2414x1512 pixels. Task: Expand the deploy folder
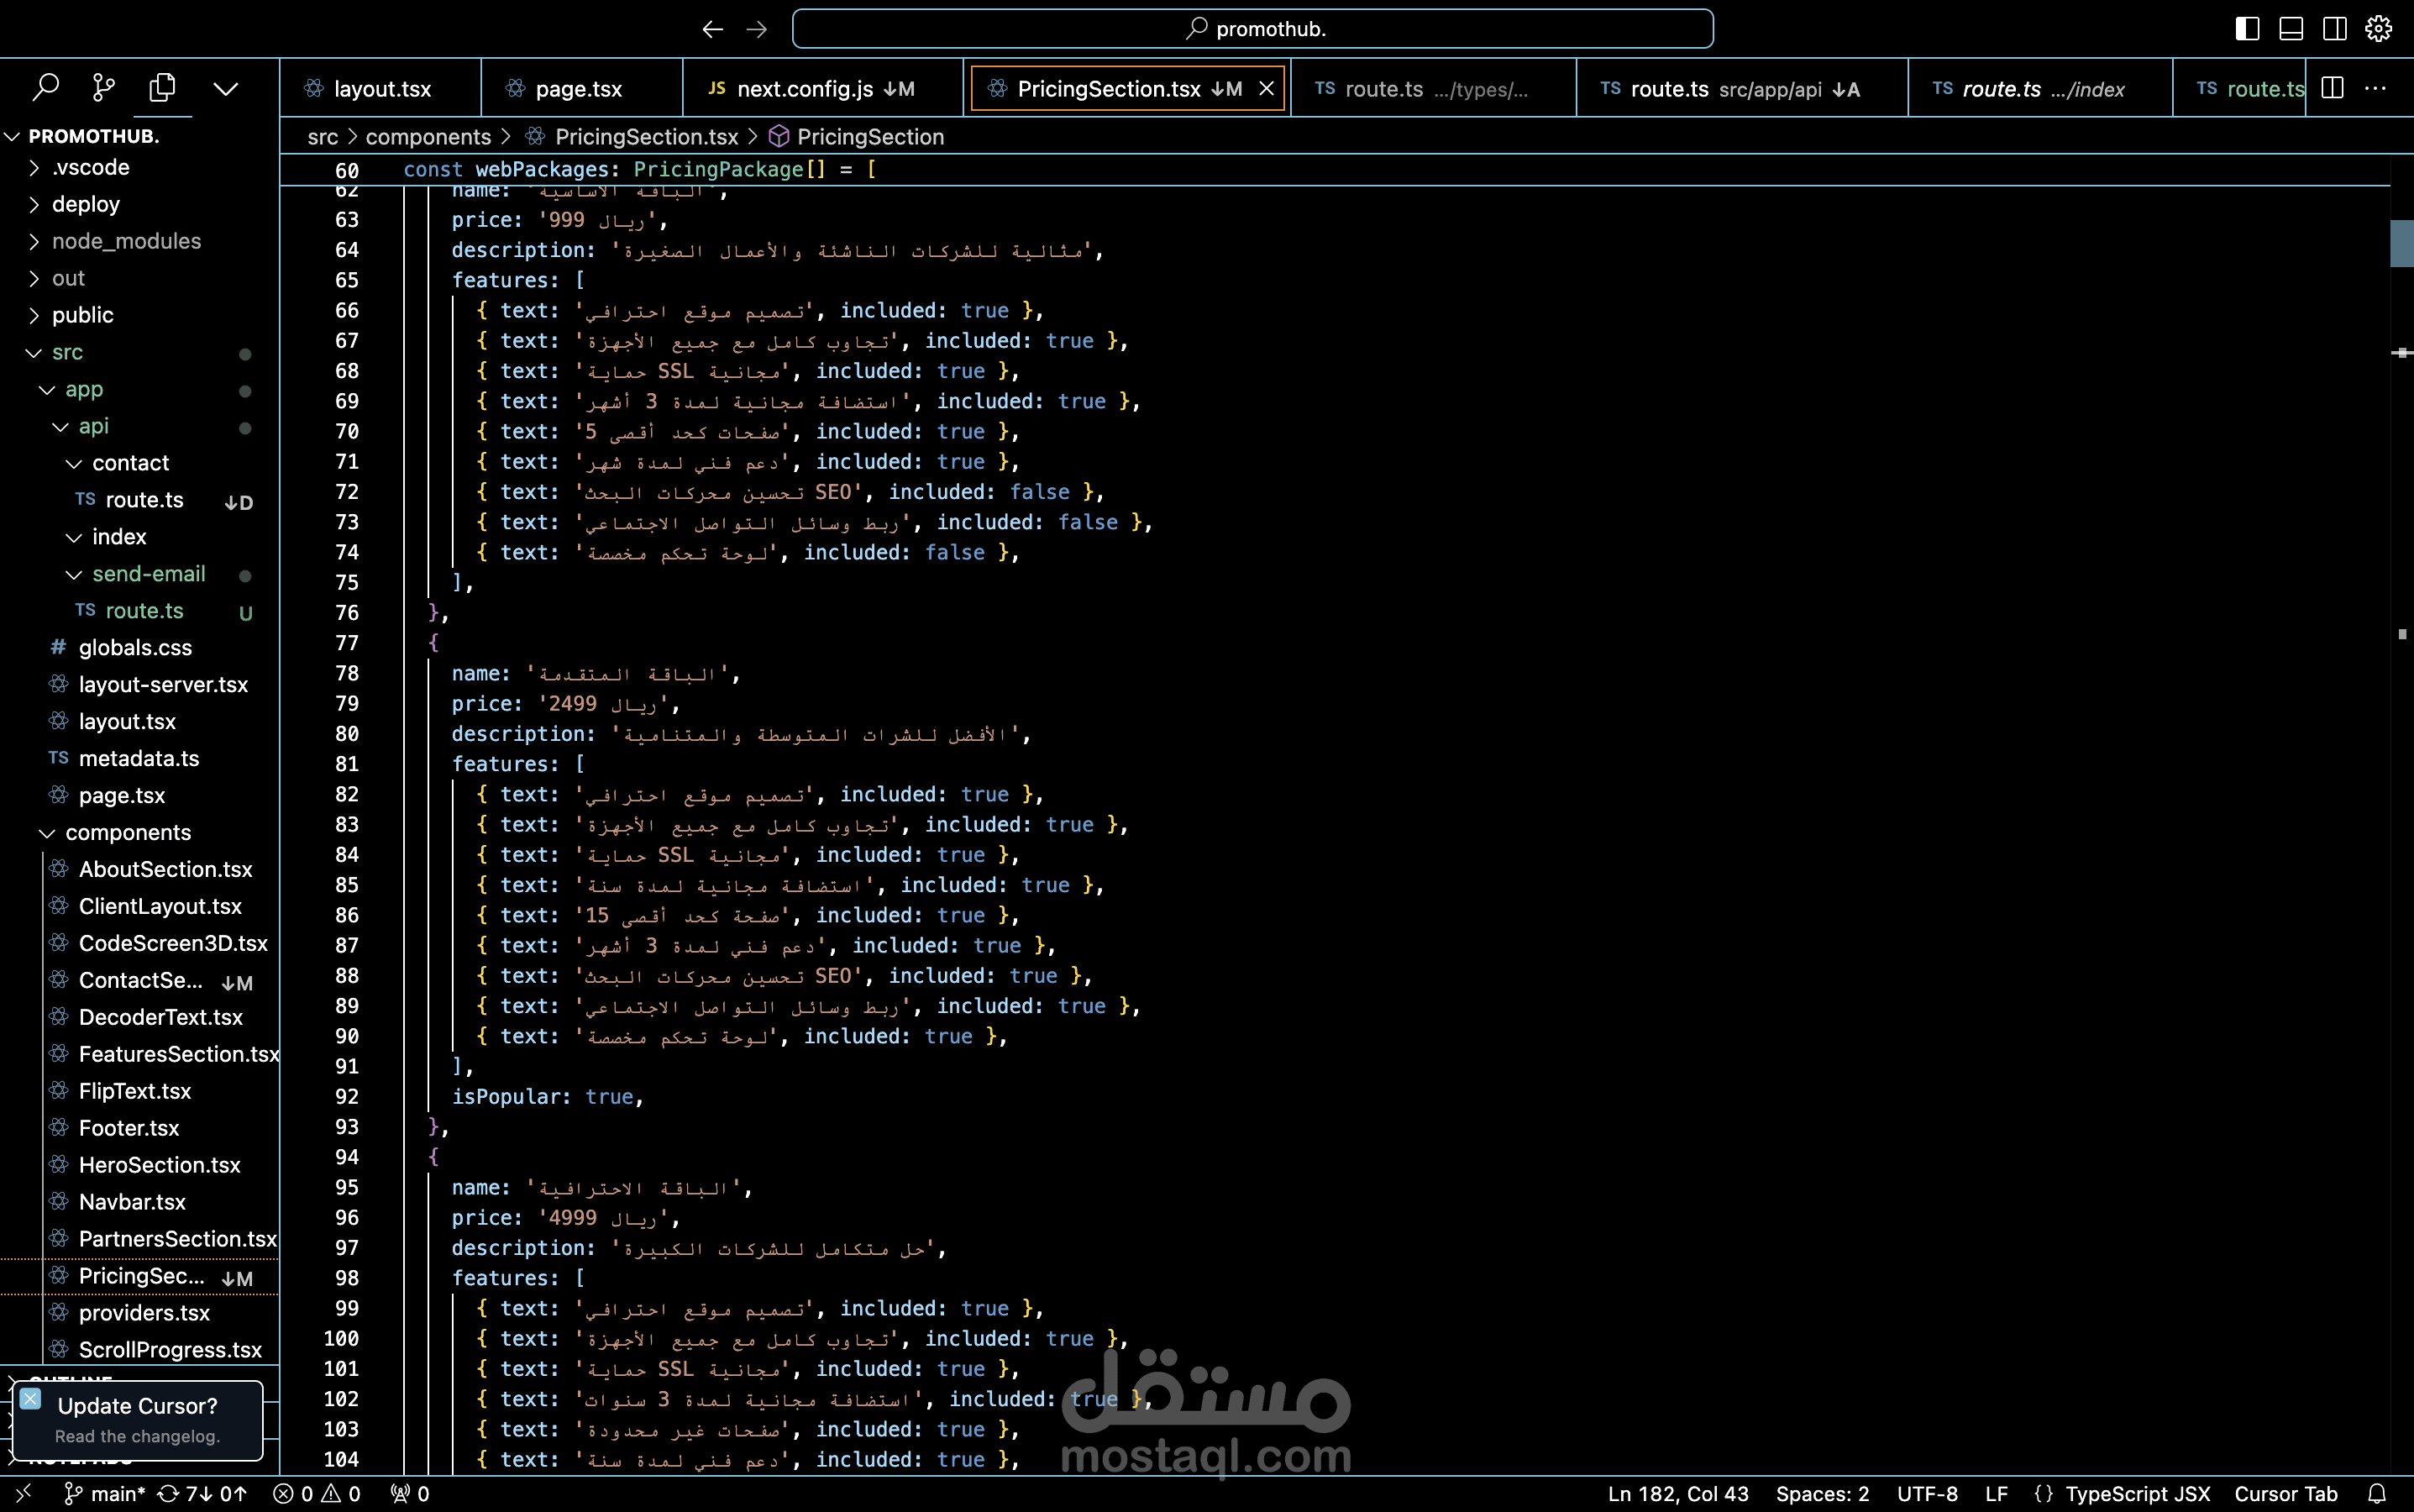pos(85,204)
